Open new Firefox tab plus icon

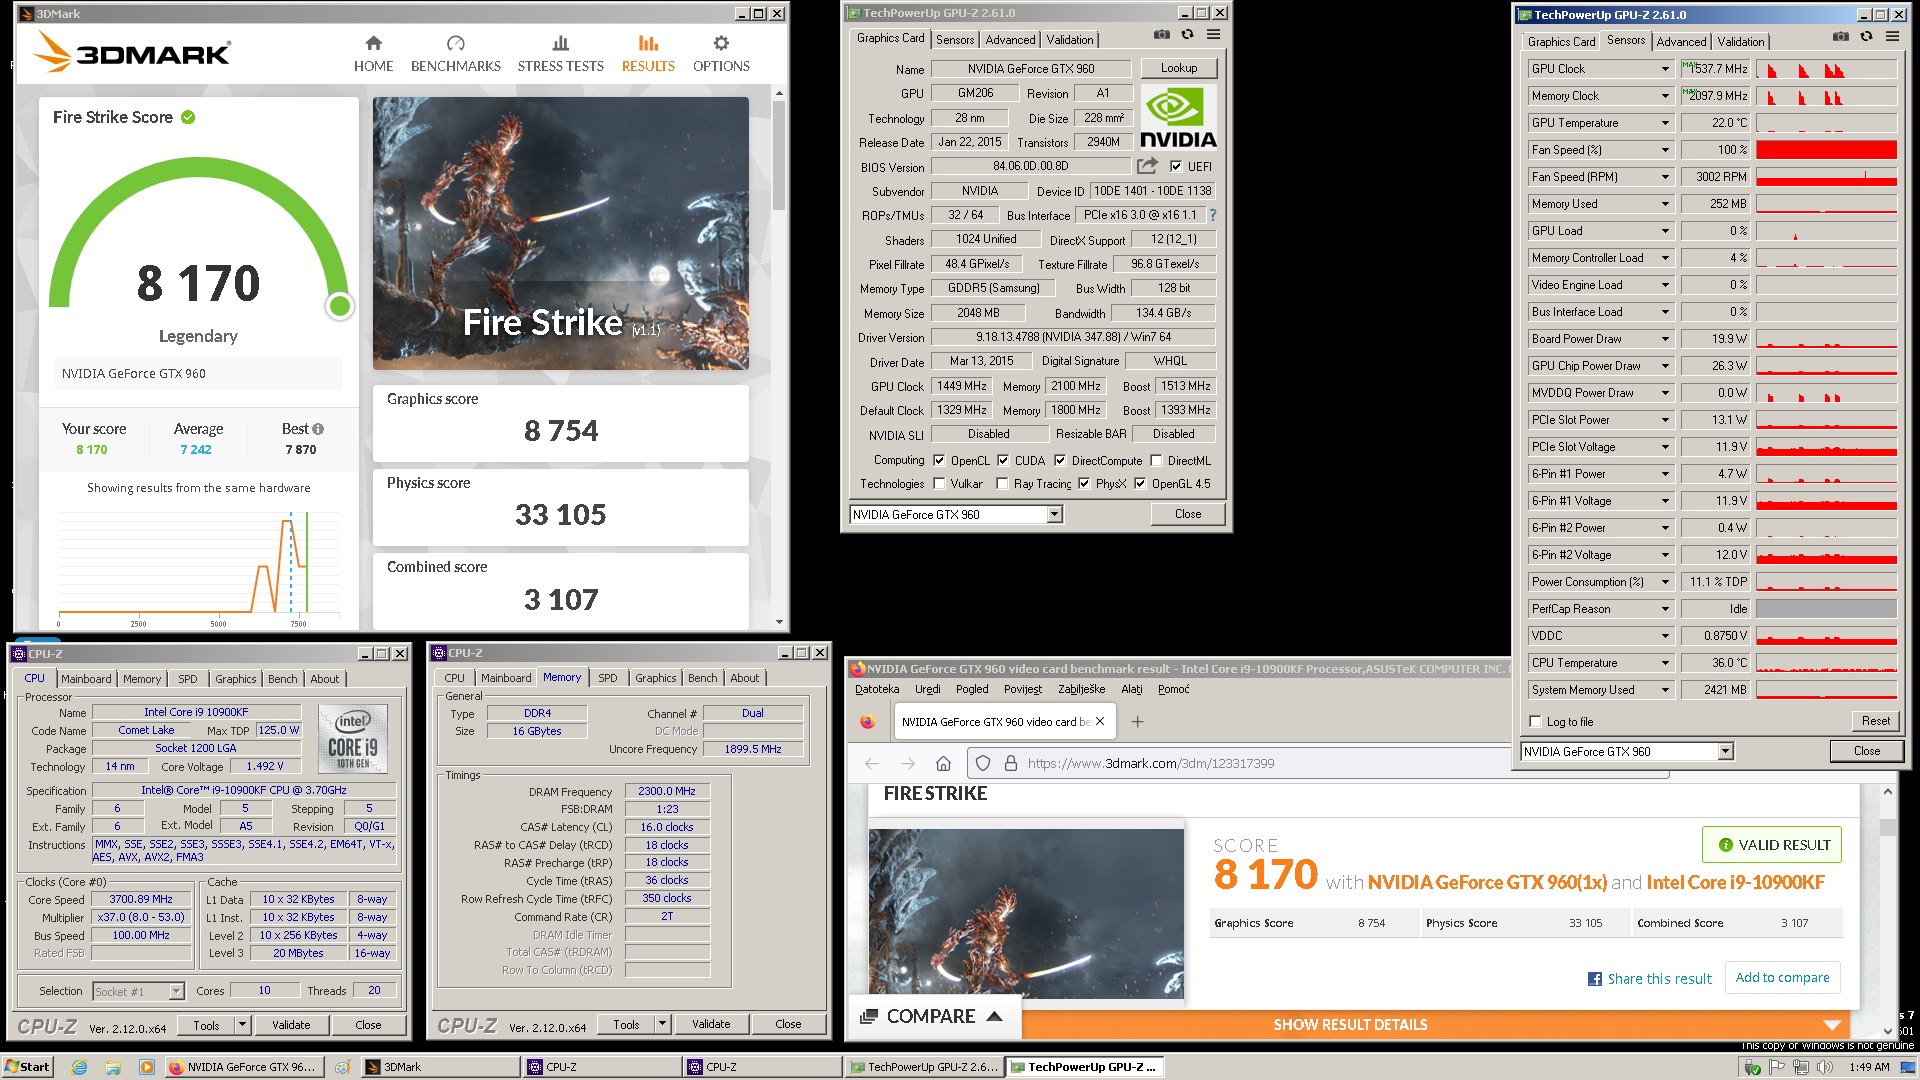tap(1137, 721)
